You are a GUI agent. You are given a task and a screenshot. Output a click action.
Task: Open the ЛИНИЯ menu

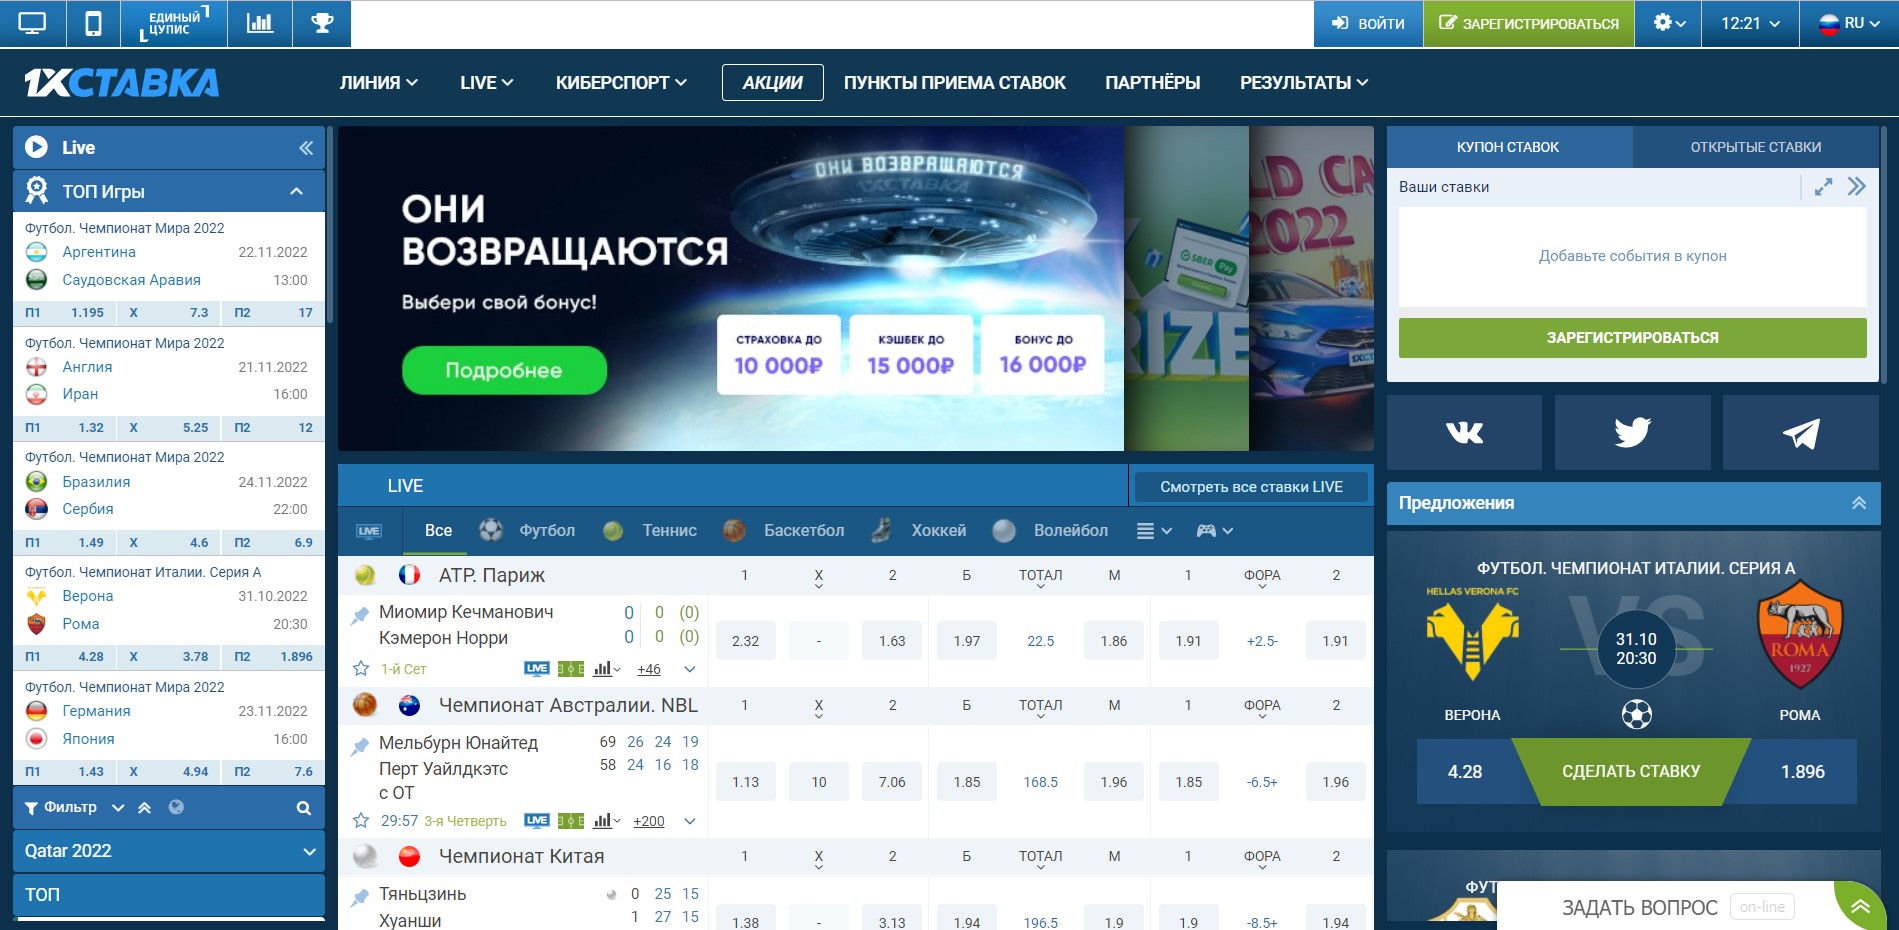379,83
